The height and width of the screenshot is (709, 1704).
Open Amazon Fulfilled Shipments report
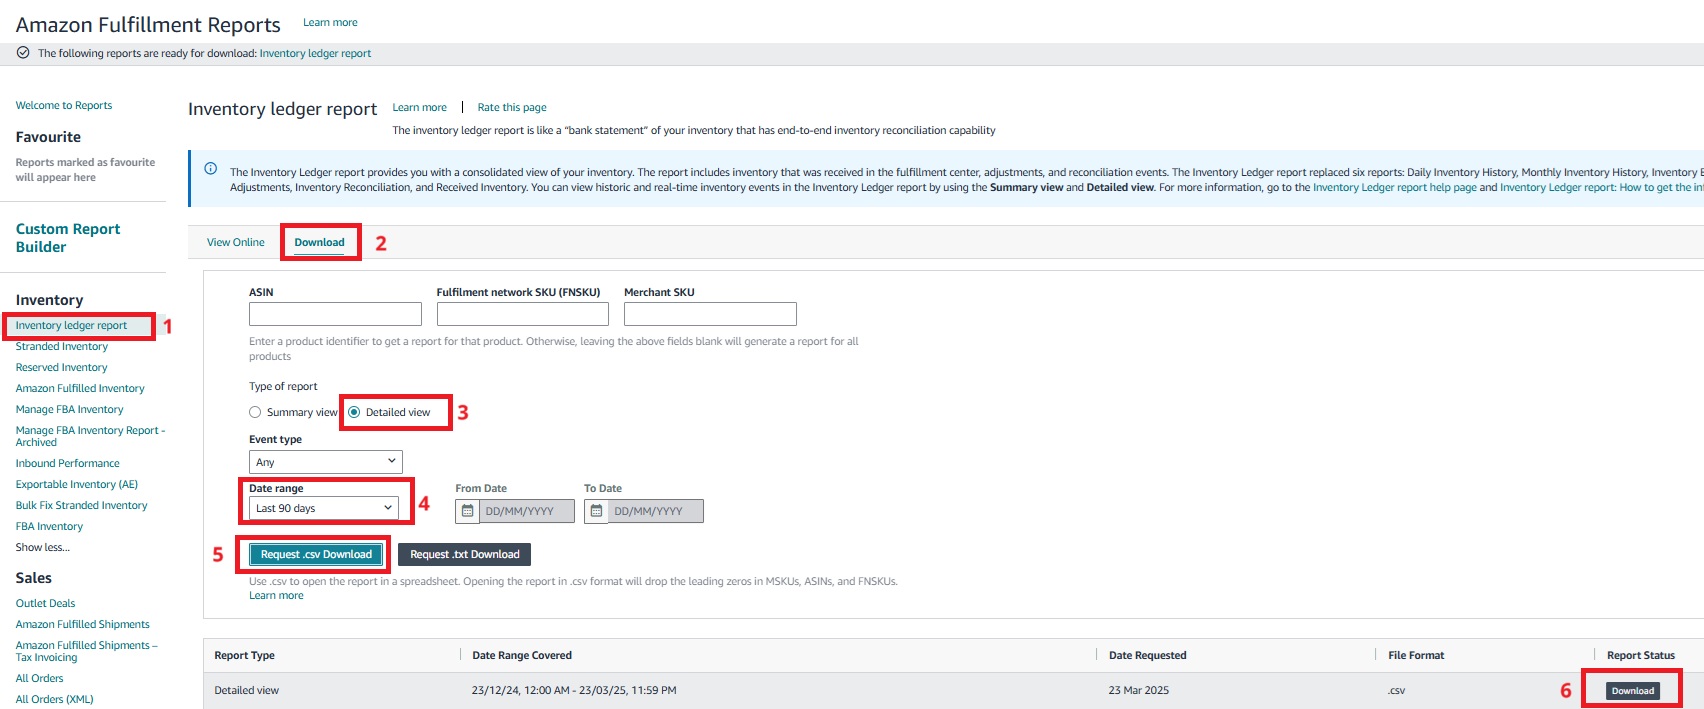(83, 624)
